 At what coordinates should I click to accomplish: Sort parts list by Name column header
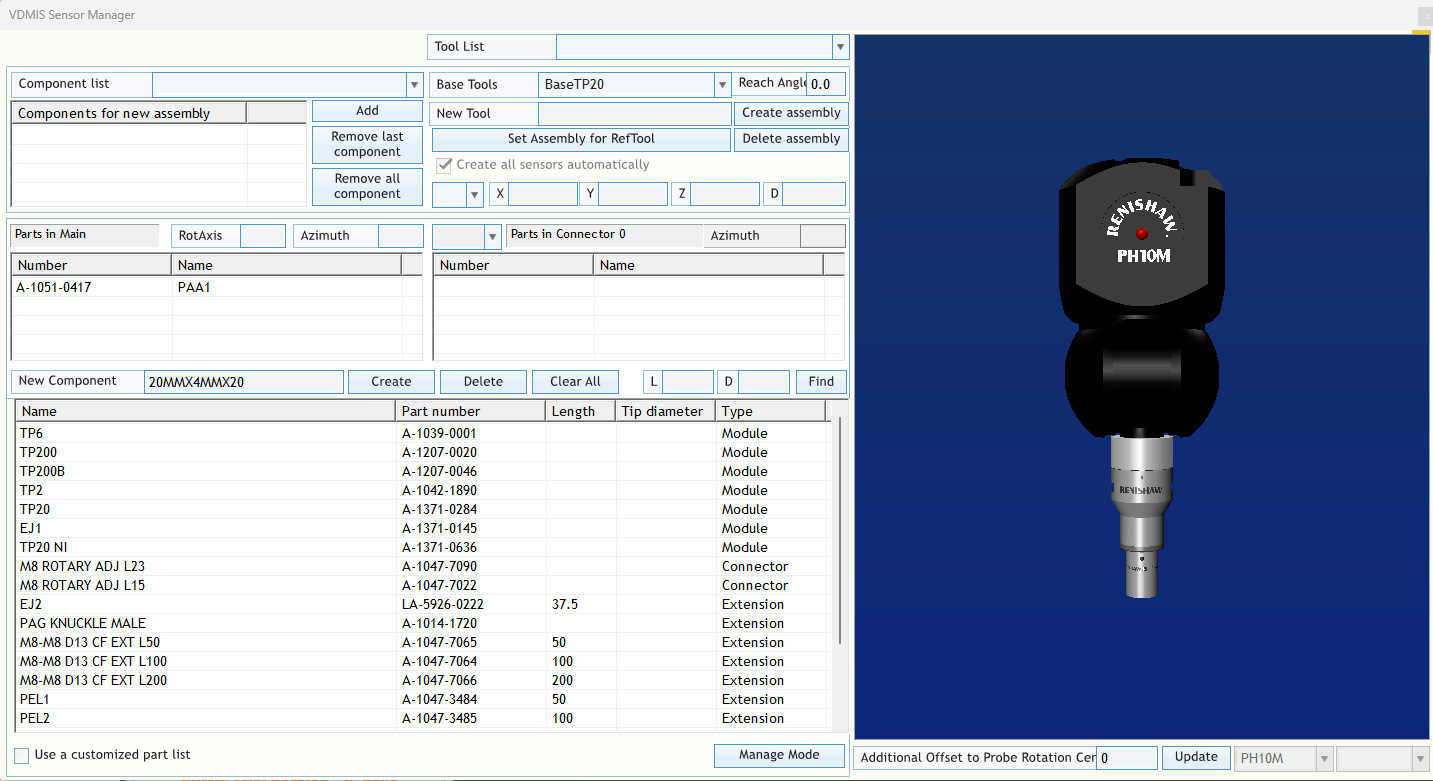click(x=206, y=411)
